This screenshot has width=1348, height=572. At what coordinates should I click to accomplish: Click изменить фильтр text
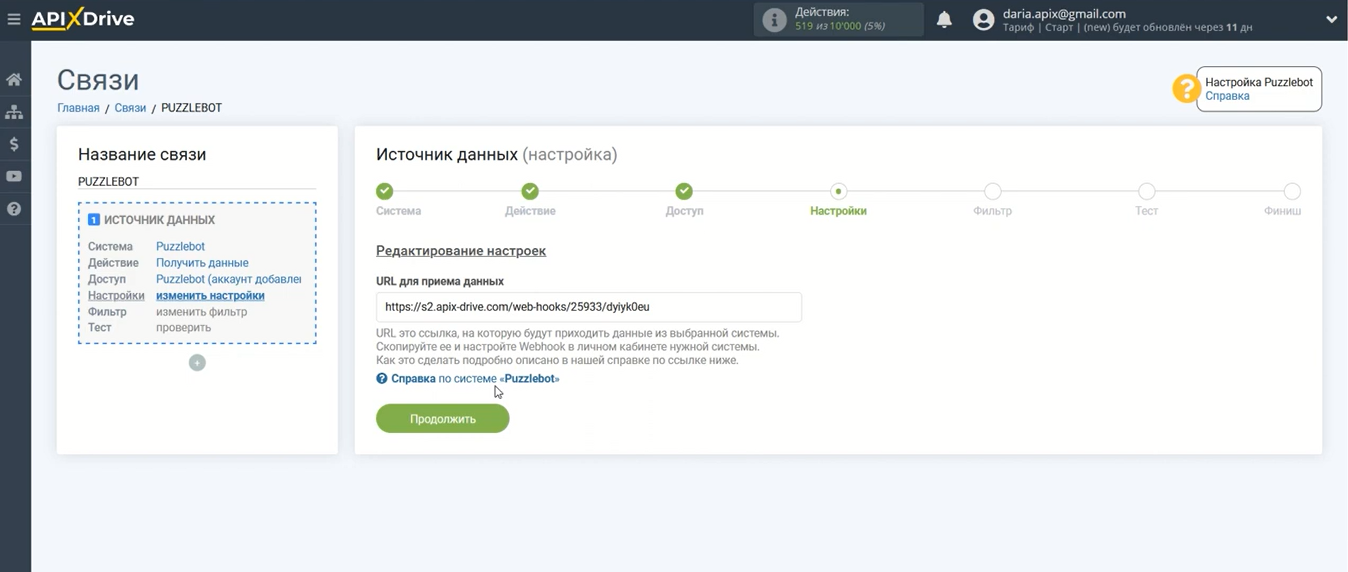[x=201, y=312]
